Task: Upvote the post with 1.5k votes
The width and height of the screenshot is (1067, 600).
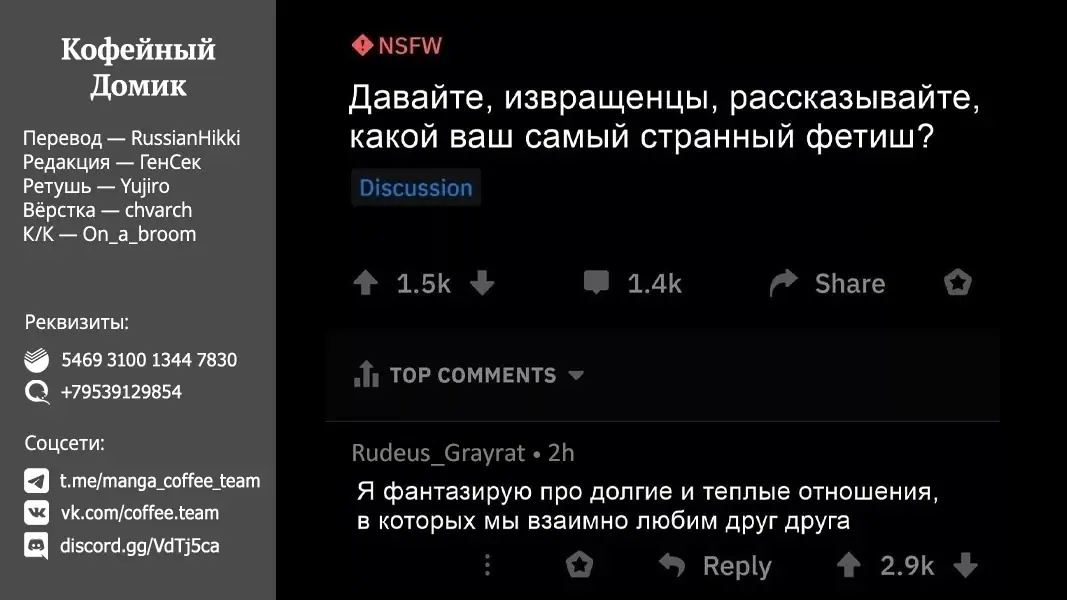Action: point(366,284)
